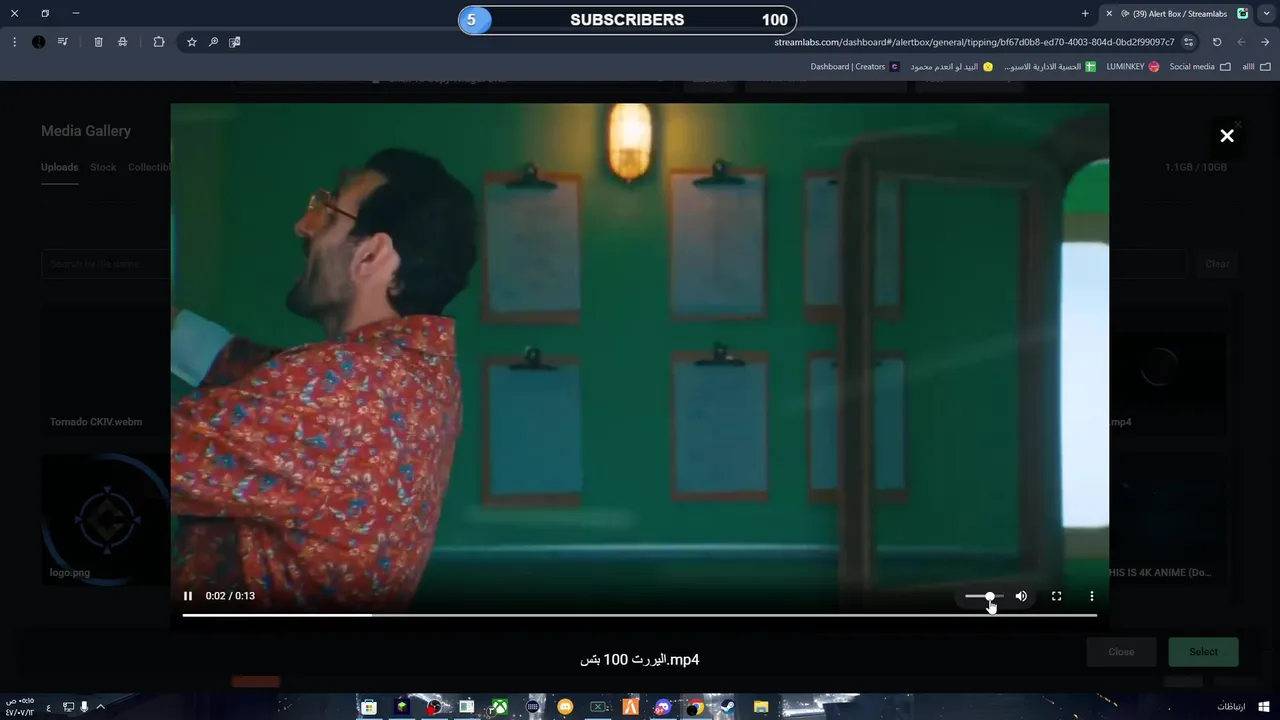Viewport: 1280px width, 720px height.
Task: Bookmark this page with star icon
Action: [x=192, y=42]
